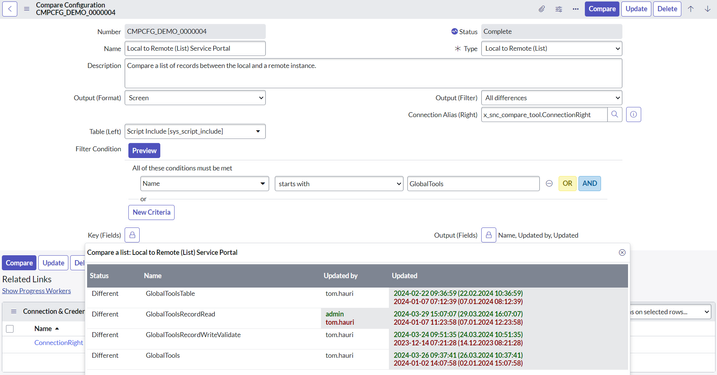Open the Output (Filter) dropdown
This screenshot has width=717, height=375.
(x=551, y=98)
